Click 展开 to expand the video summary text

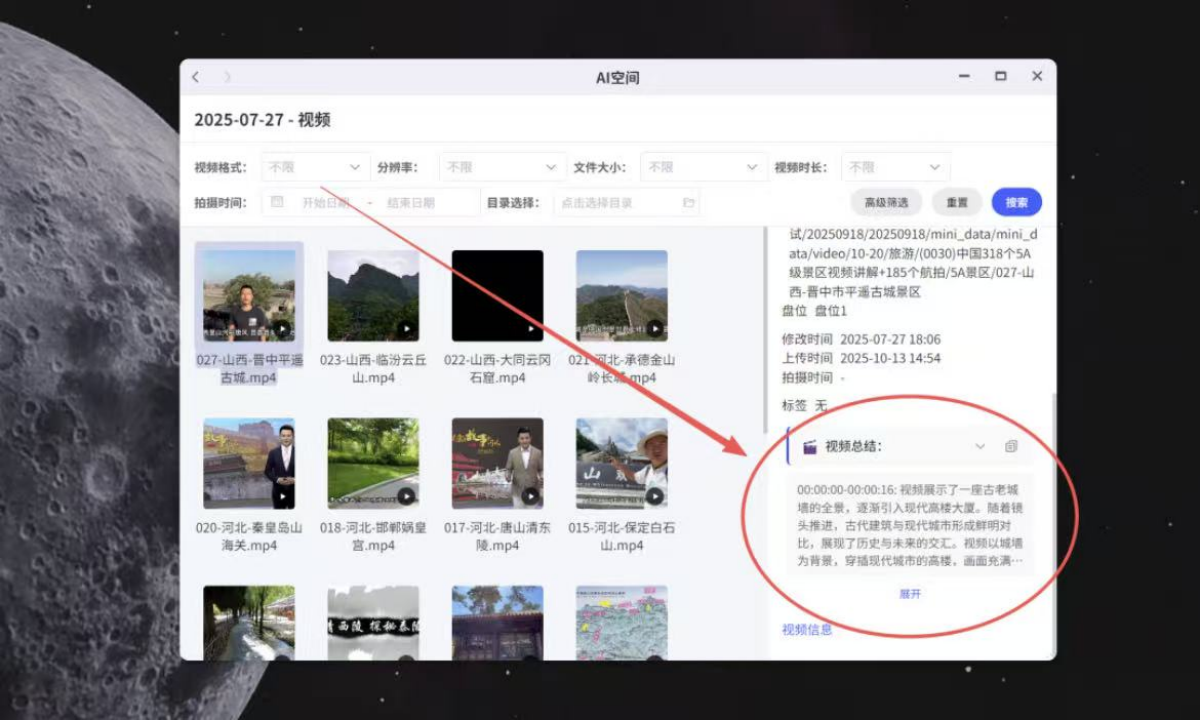[910, 594]
